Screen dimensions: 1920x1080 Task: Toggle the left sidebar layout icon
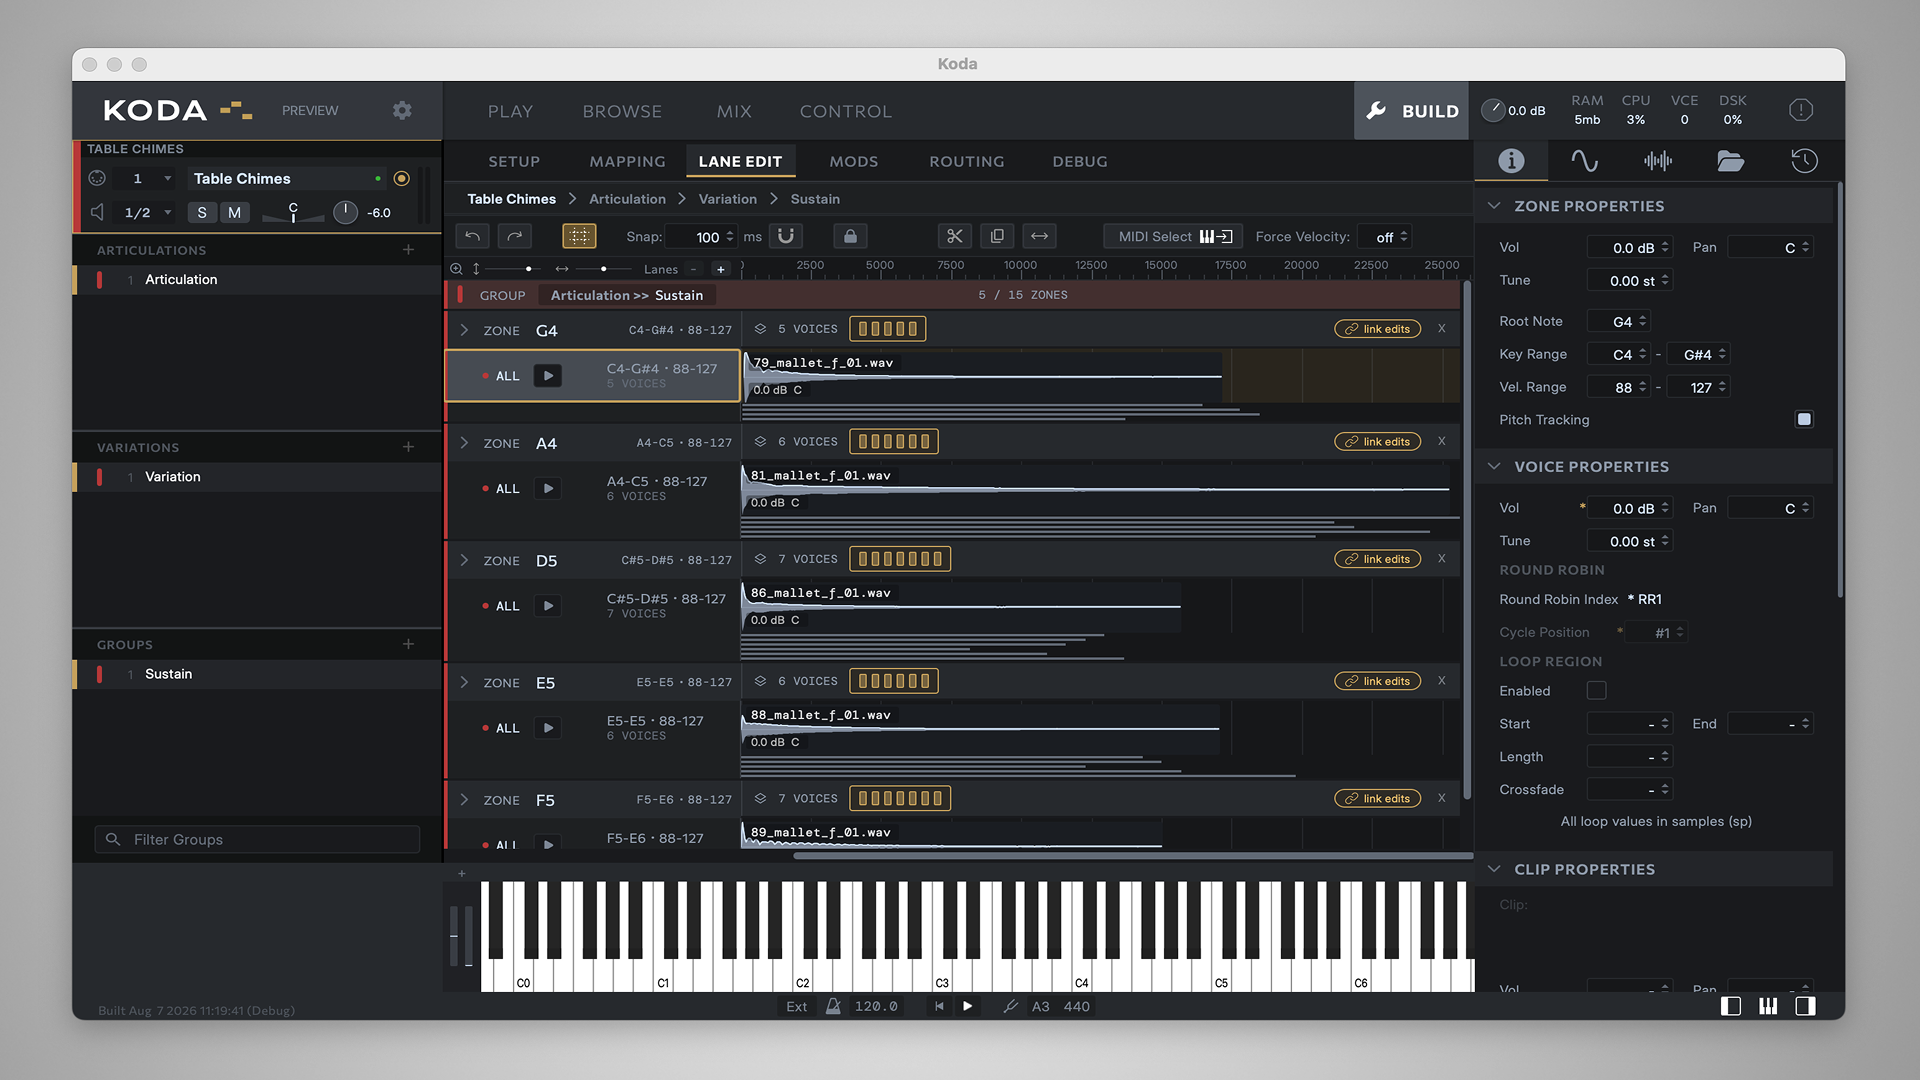[1731, 1006]
